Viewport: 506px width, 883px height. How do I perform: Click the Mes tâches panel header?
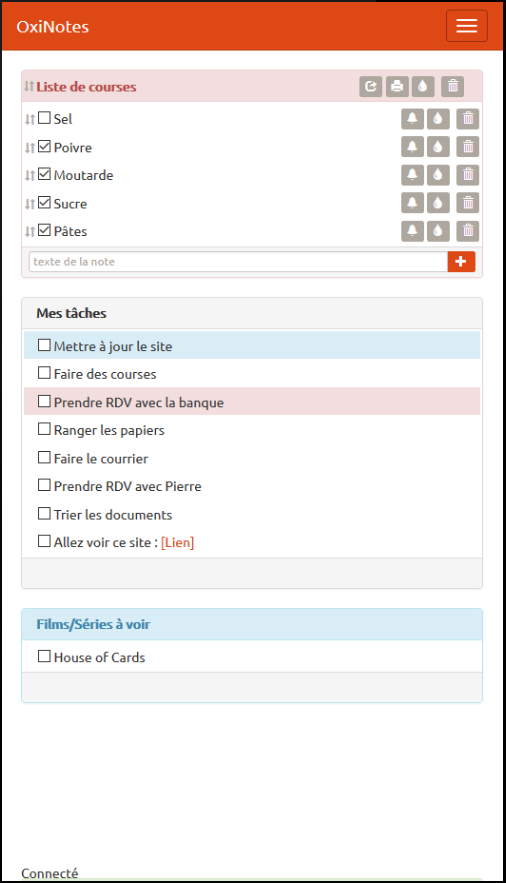(252, 313)
